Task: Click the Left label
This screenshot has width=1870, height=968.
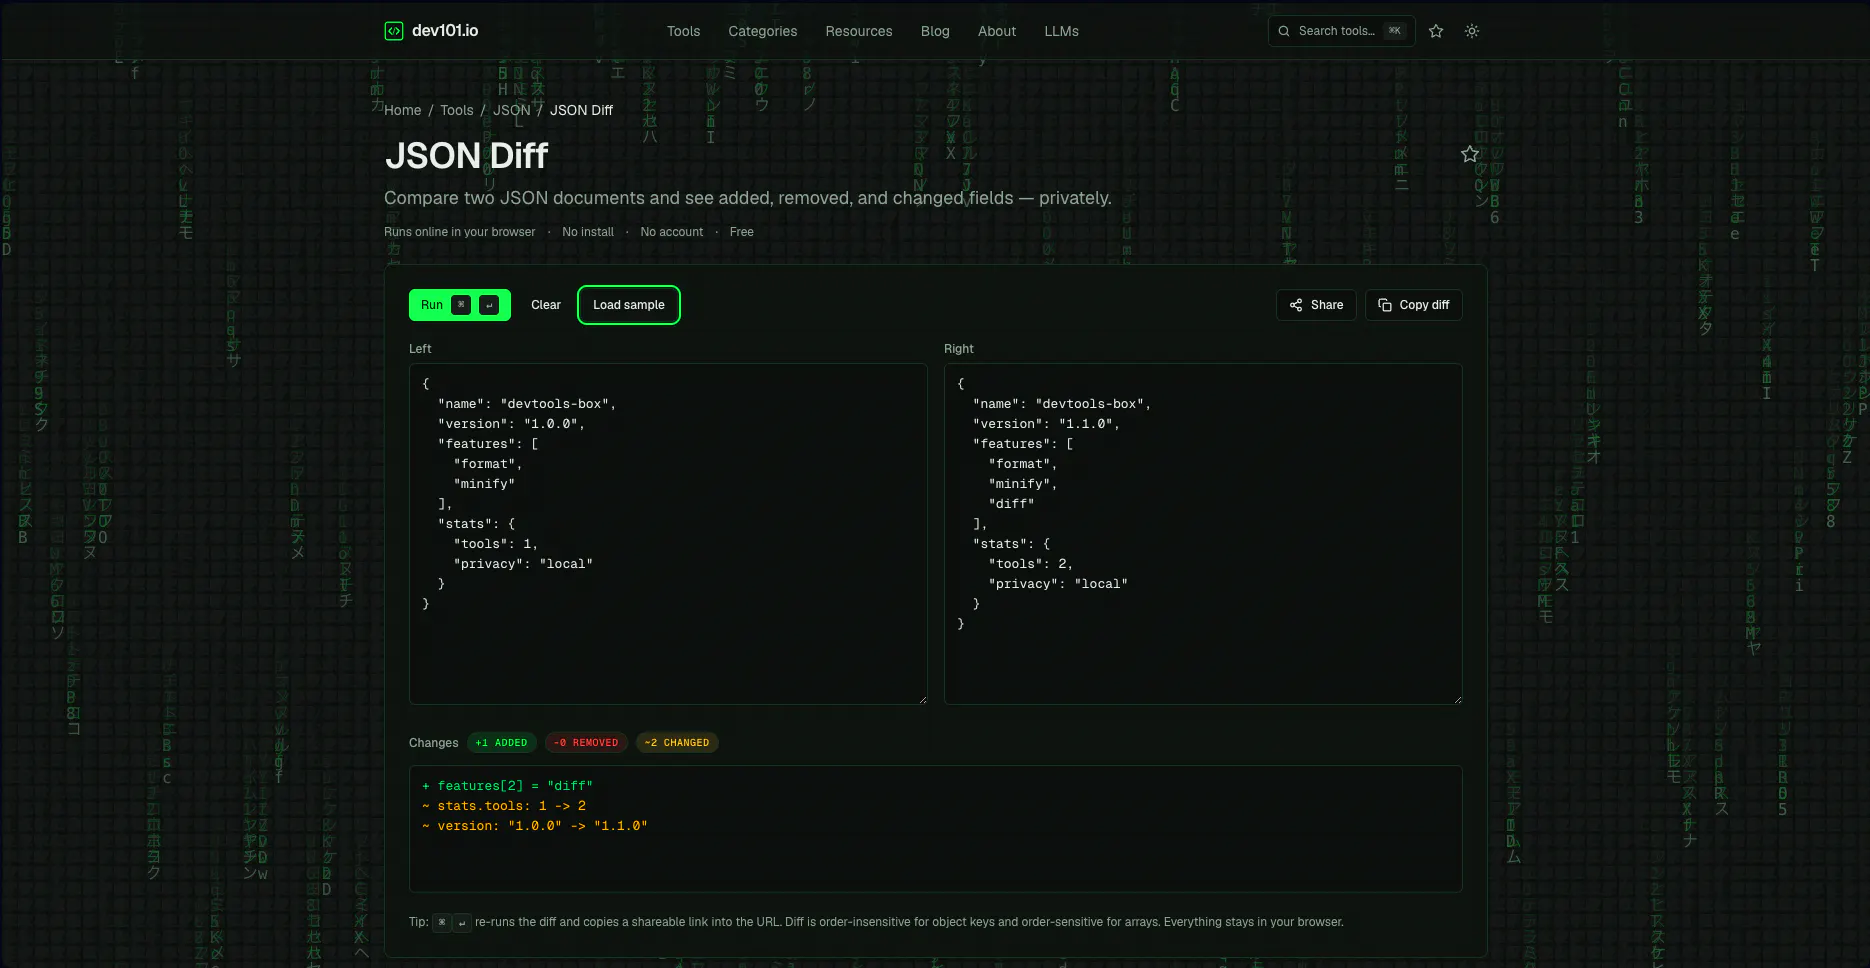Action: click(x=420, y=349)
